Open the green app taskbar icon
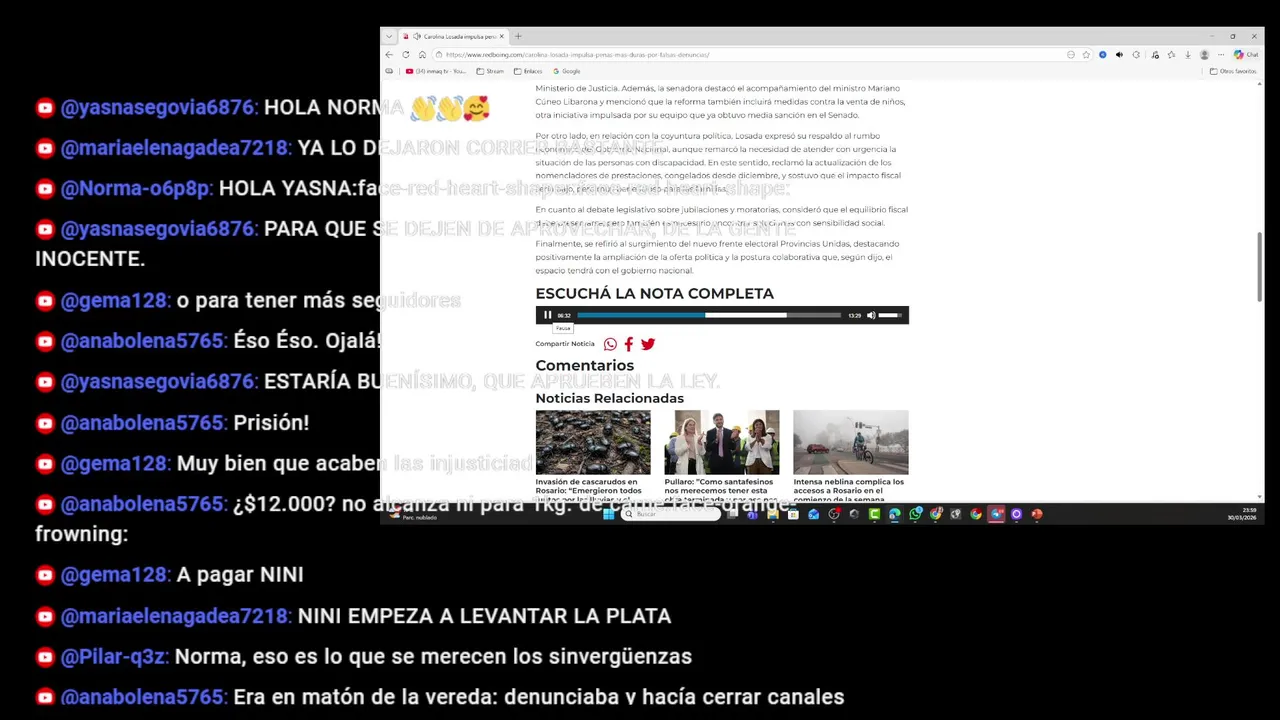This screenshot has width=1280, height=720. tap(874, 515)
